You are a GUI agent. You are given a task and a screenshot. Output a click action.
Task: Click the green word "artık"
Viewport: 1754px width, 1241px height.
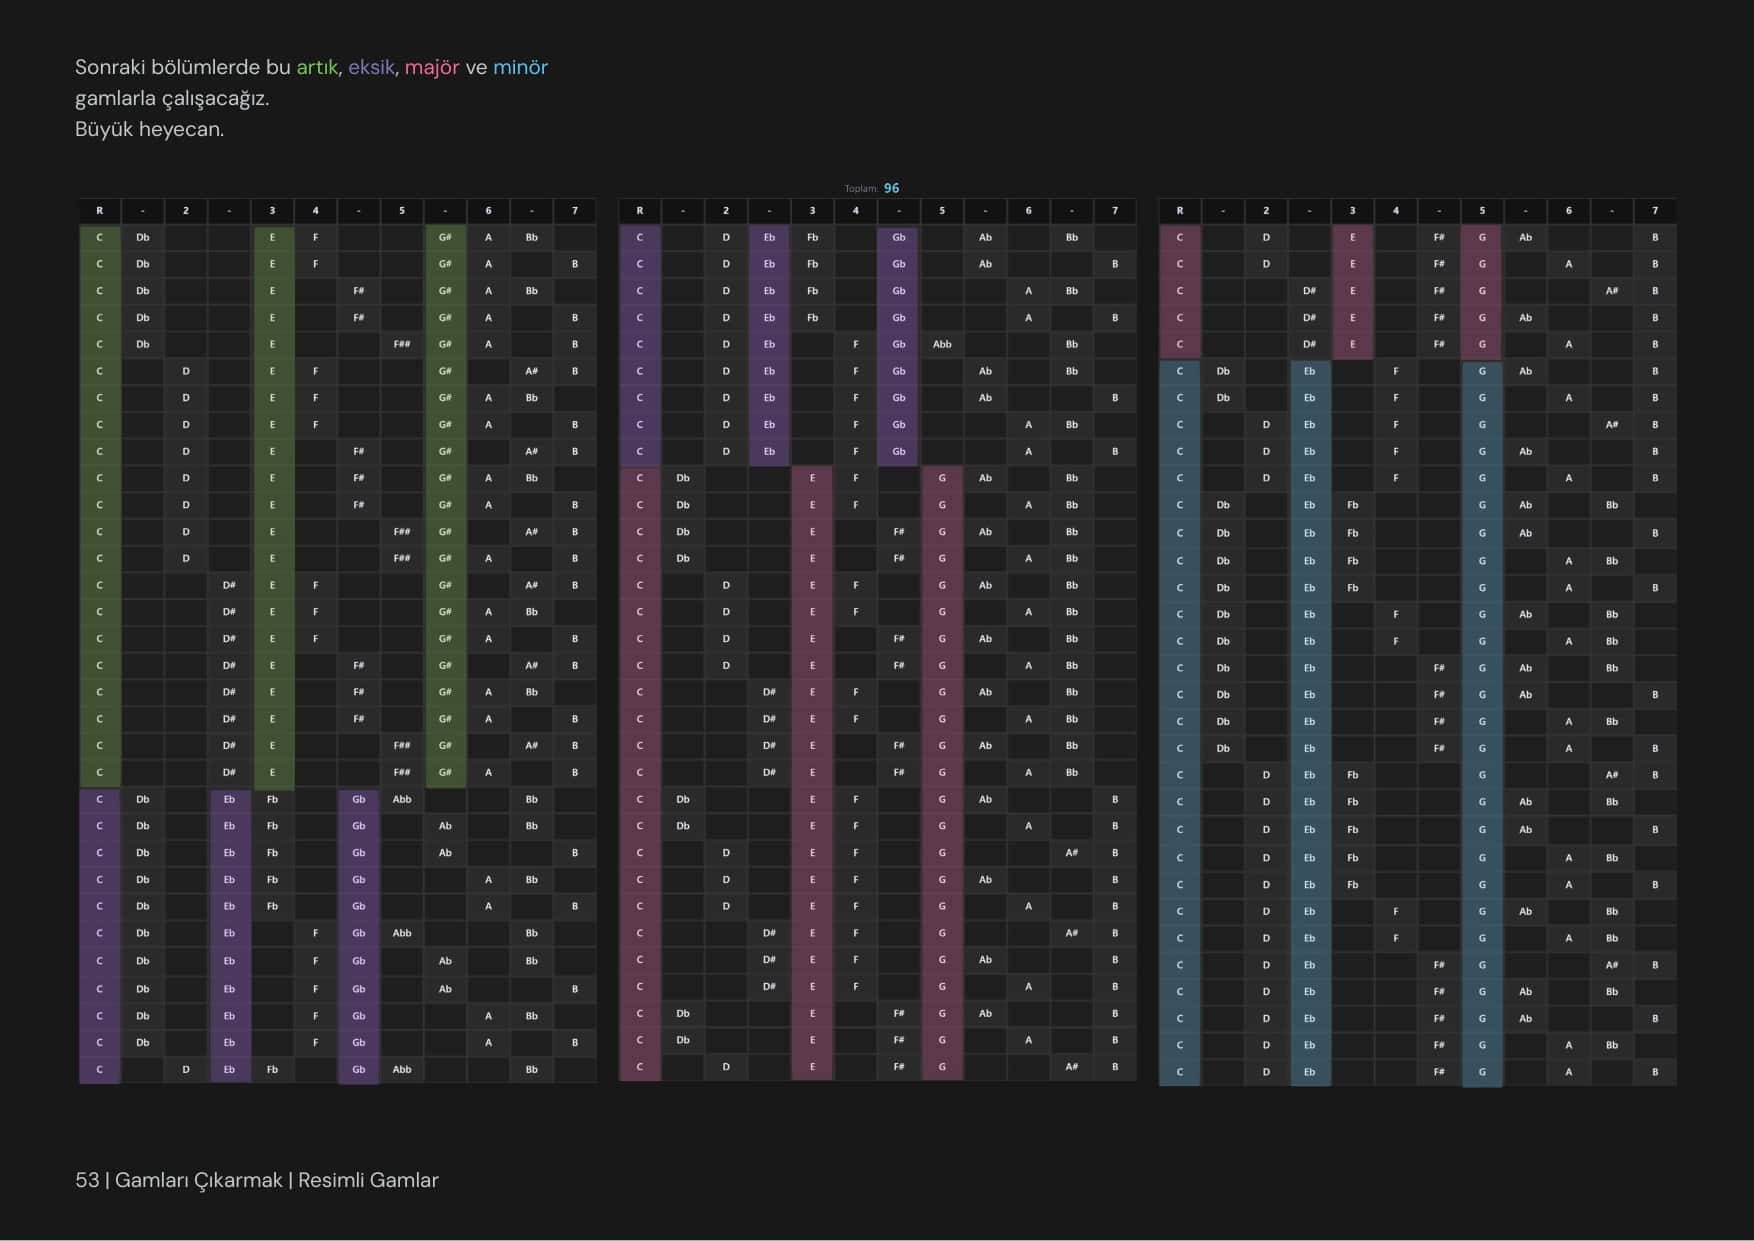(317, 67)
